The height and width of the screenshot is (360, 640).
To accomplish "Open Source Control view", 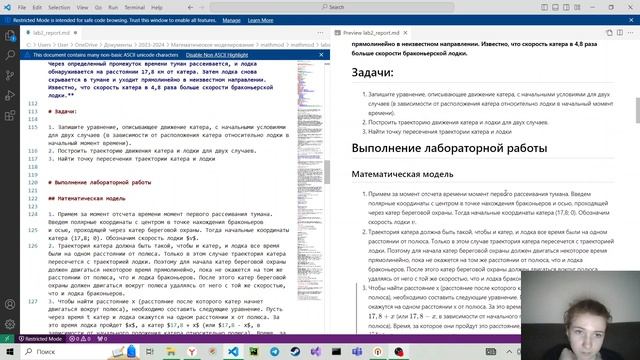I will 10,75.
